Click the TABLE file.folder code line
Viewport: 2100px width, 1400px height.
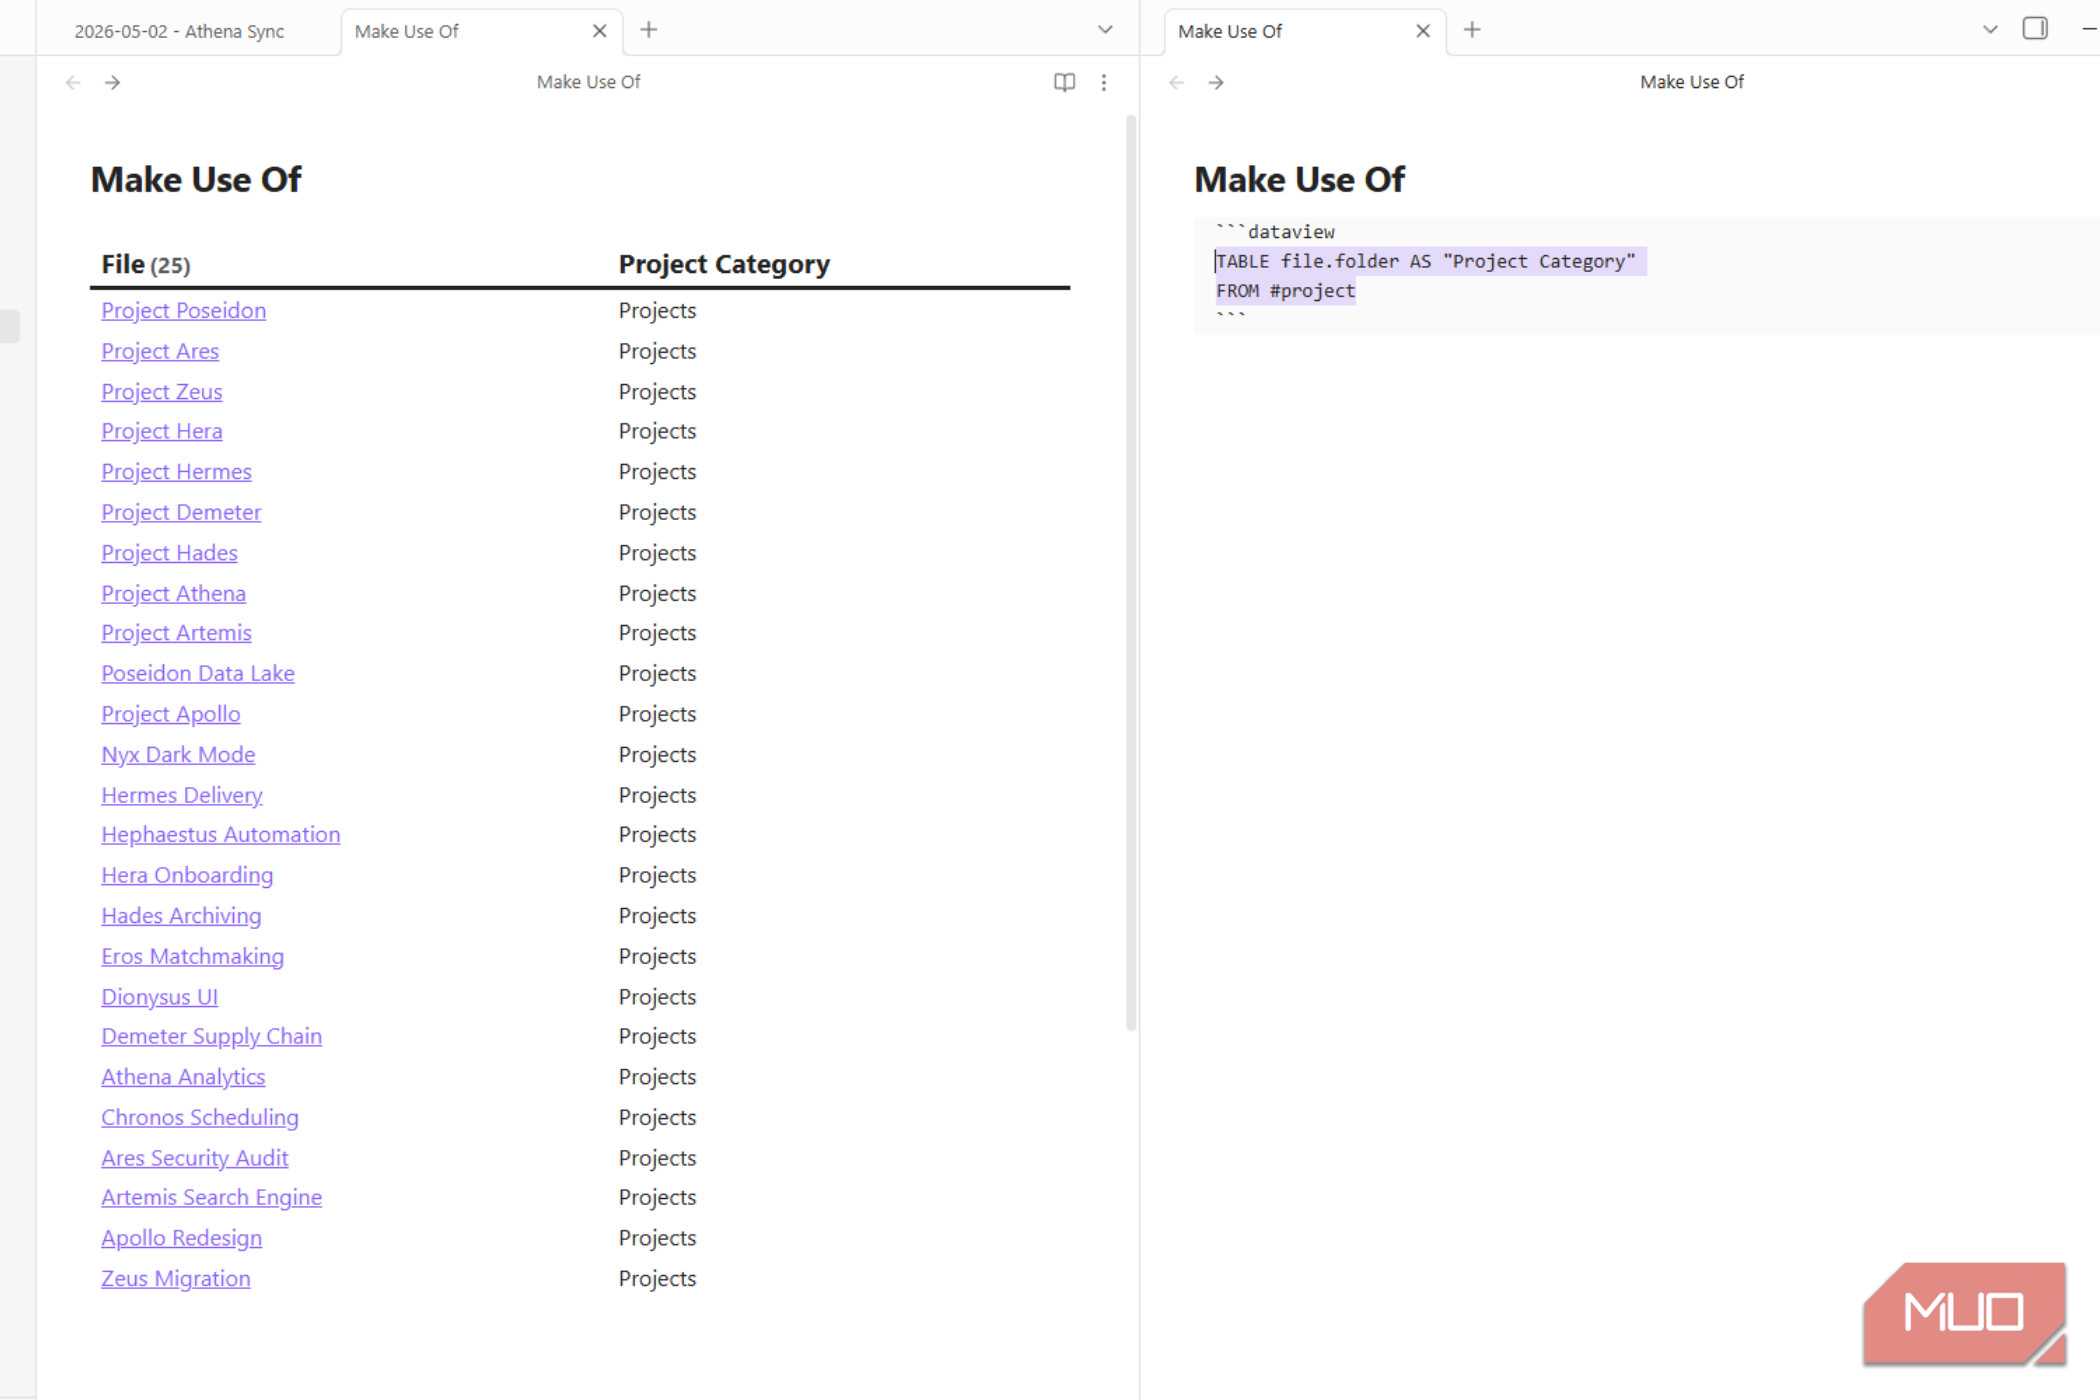click(x=1425, y=262)
